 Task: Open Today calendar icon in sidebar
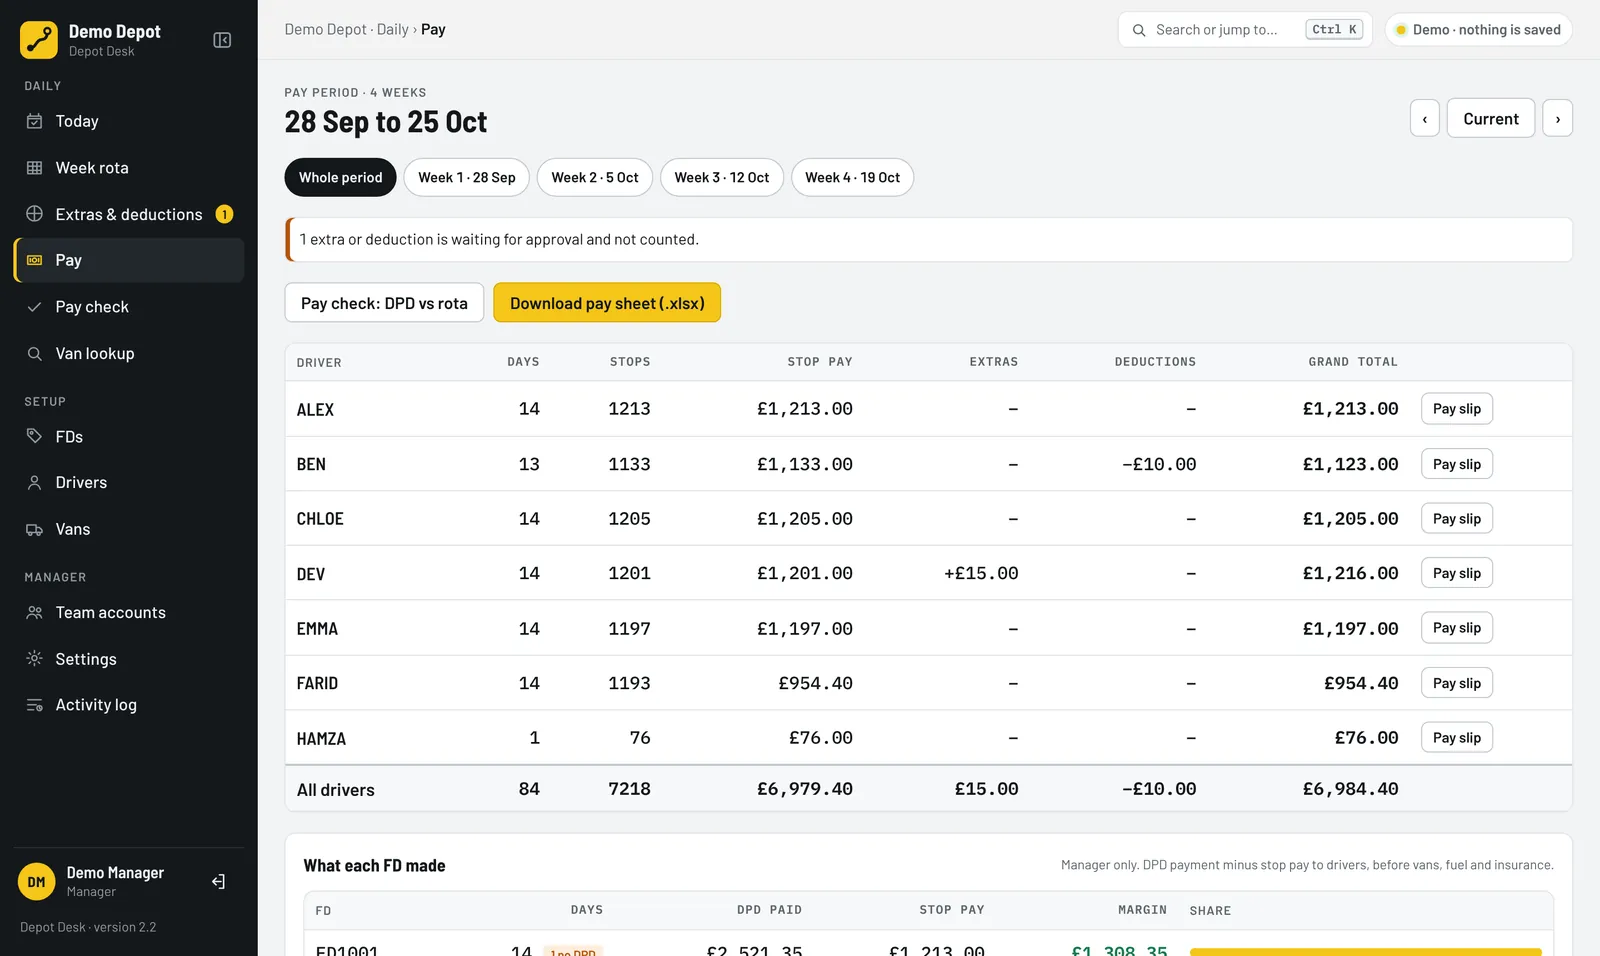[x=34, y=121]
